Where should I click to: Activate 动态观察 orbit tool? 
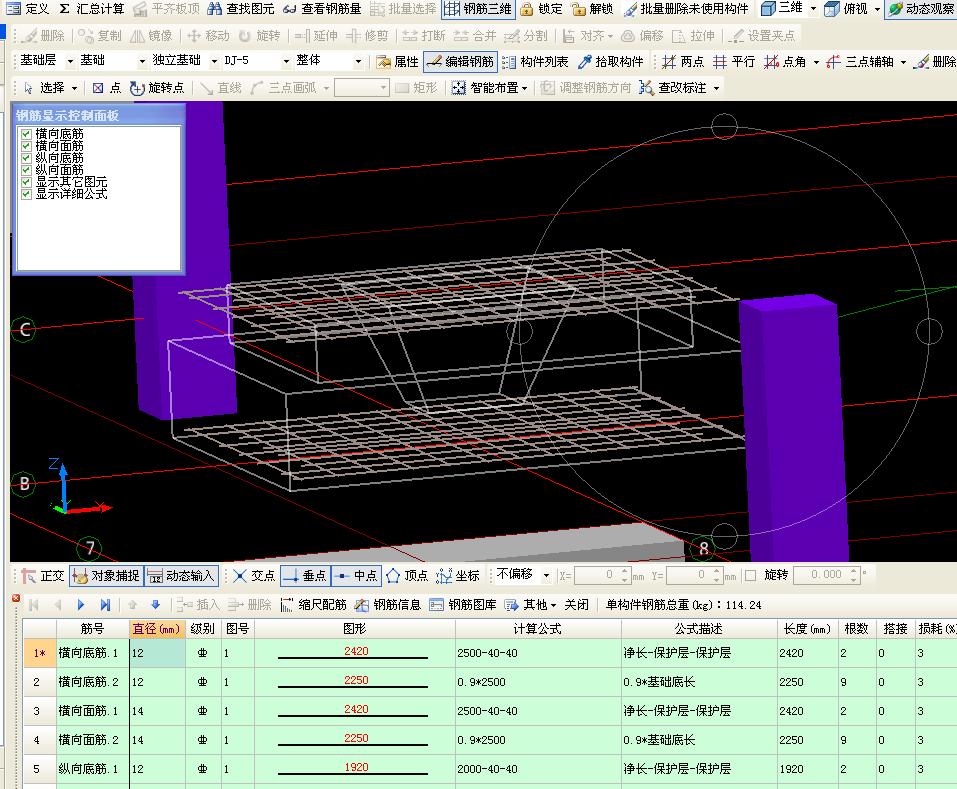pos(922,9)
